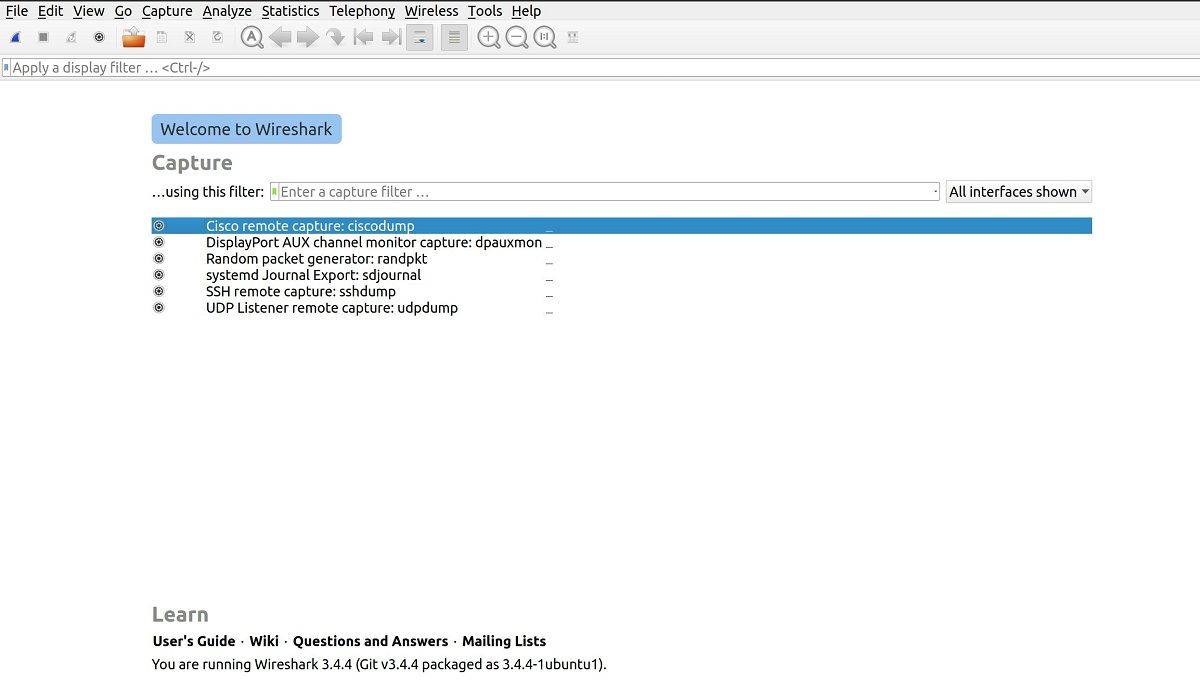Open options gear for DisplayPort AUX monitor
The height and width of the screenshot is (689, 1200).
click(158, 242)
